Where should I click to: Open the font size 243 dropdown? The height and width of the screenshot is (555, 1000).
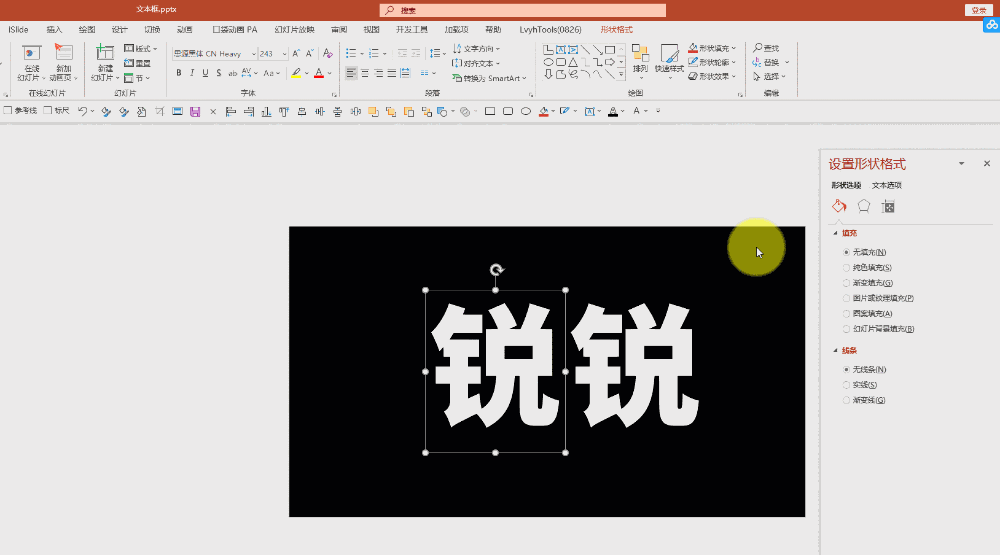point(284,54)
